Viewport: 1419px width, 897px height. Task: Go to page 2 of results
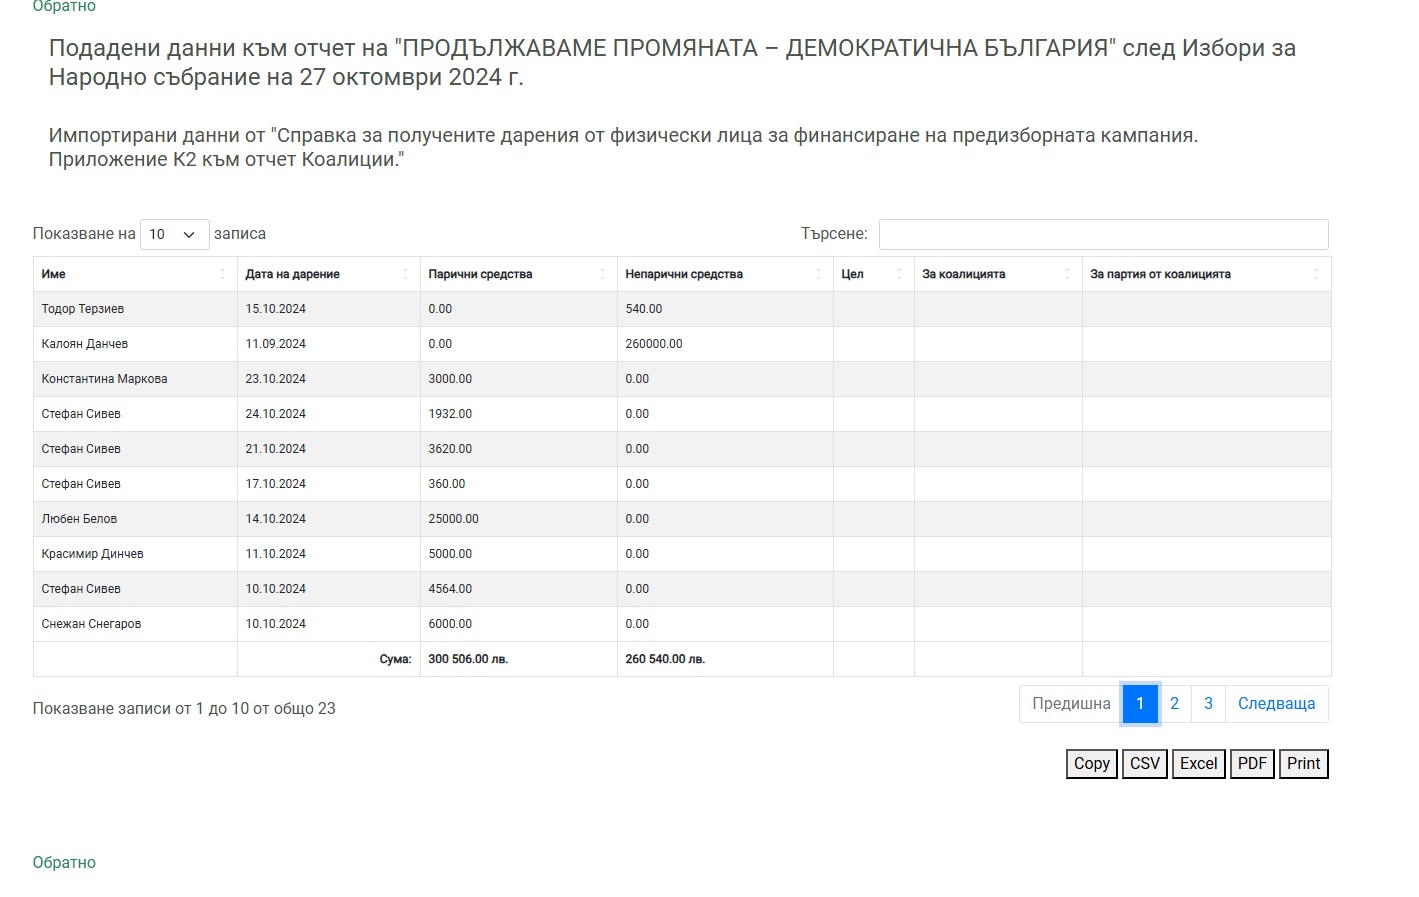click(x=1174, y=704)
